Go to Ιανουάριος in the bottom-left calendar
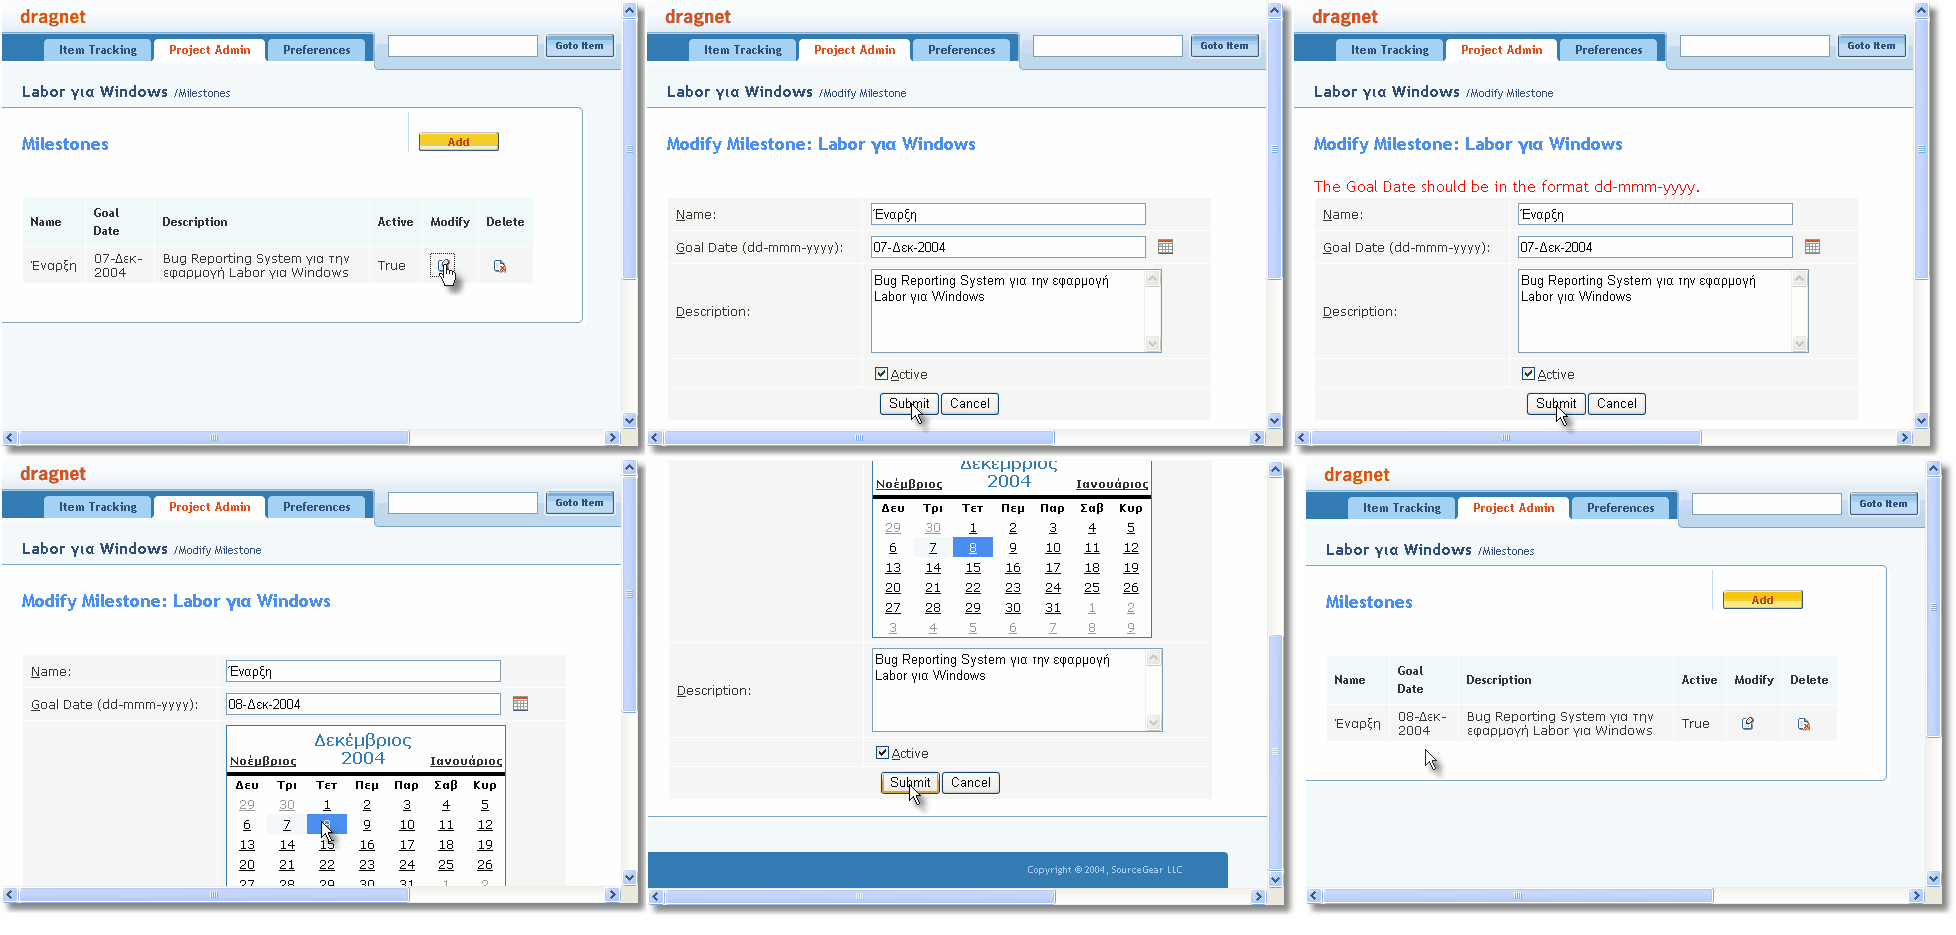This screenshot has width=1956, height=935. coord(466,761)
